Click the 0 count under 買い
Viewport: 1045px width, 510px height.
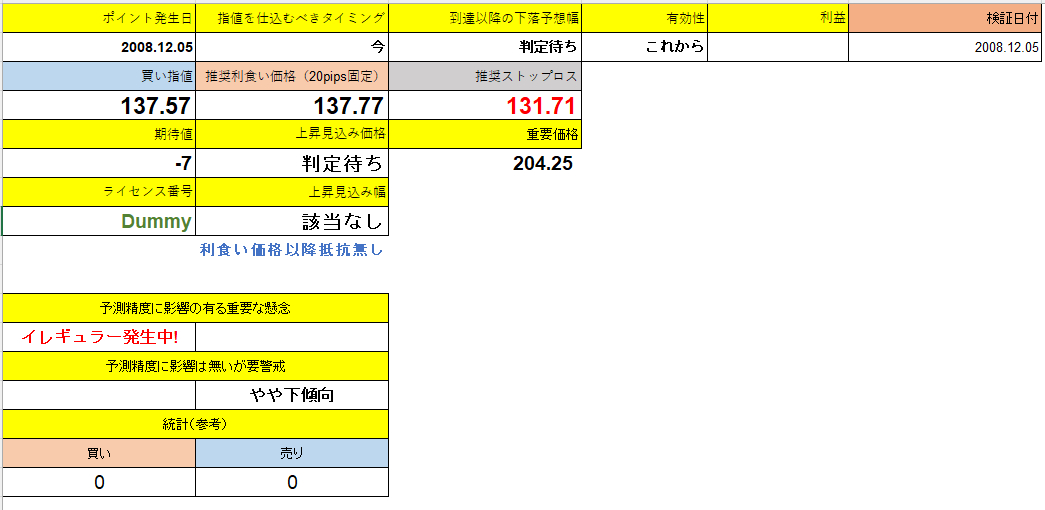point(99,482)
